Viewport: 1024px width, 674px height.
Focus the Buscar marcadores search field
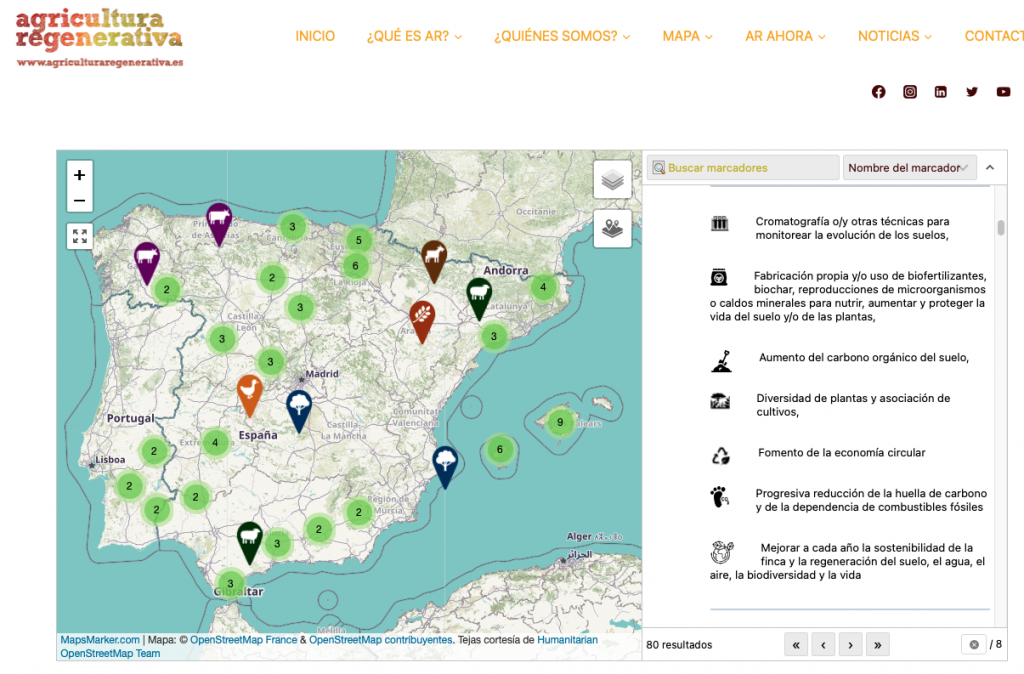point(743,168)
